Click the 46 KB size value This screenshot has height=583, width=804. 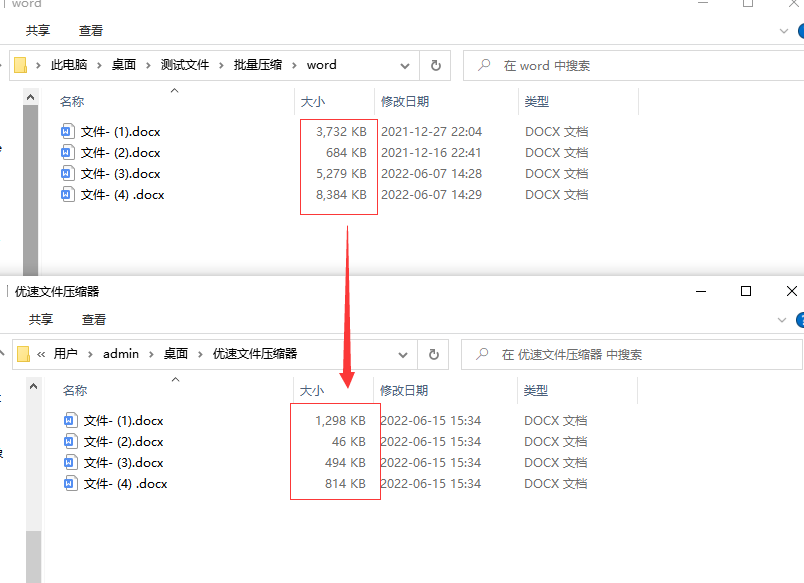pos(349,442)
